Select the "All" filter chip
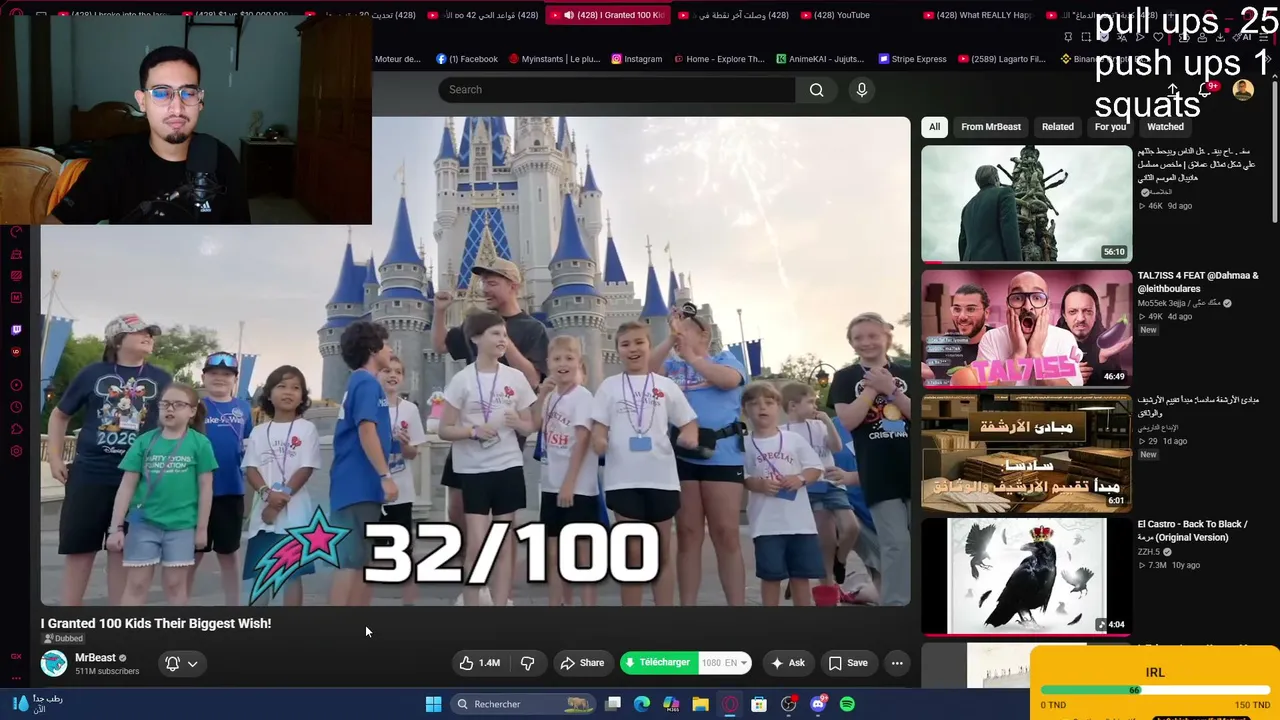The width and height of the screenshot is (1280, 720). (x=934, y=127)
